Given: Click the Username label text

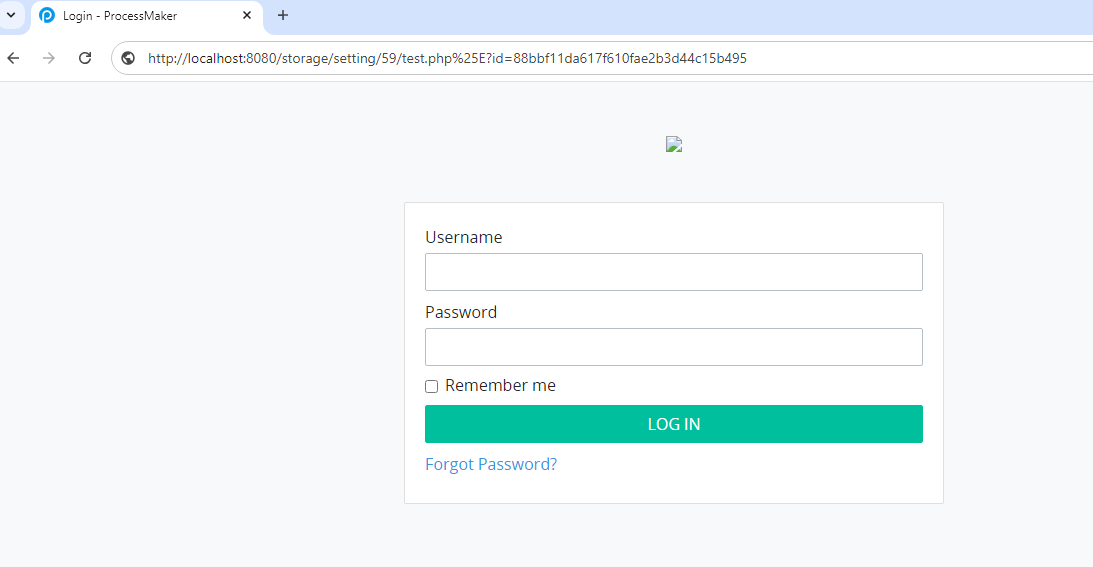Looking at the screenshot, I should point(464,237).
